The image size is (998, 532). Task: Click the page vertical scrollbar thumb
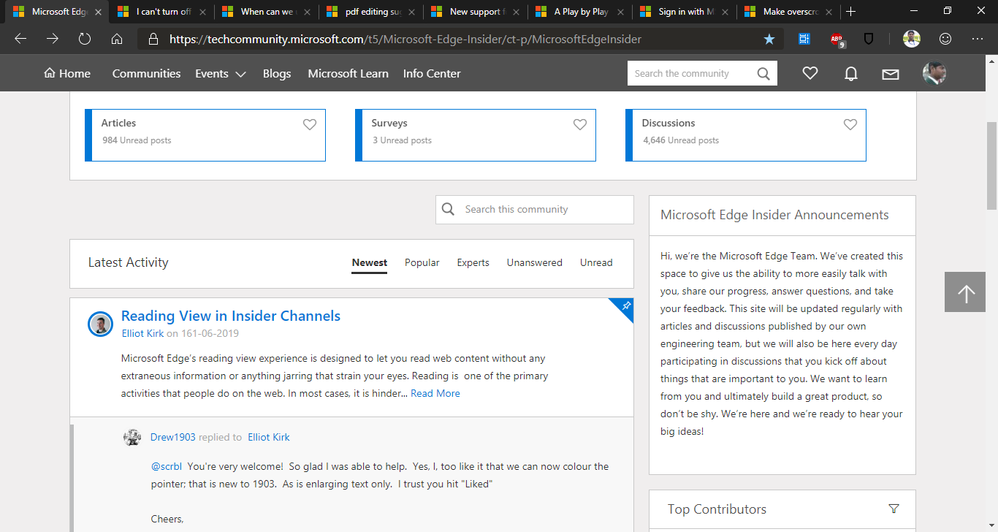[992, 165]
